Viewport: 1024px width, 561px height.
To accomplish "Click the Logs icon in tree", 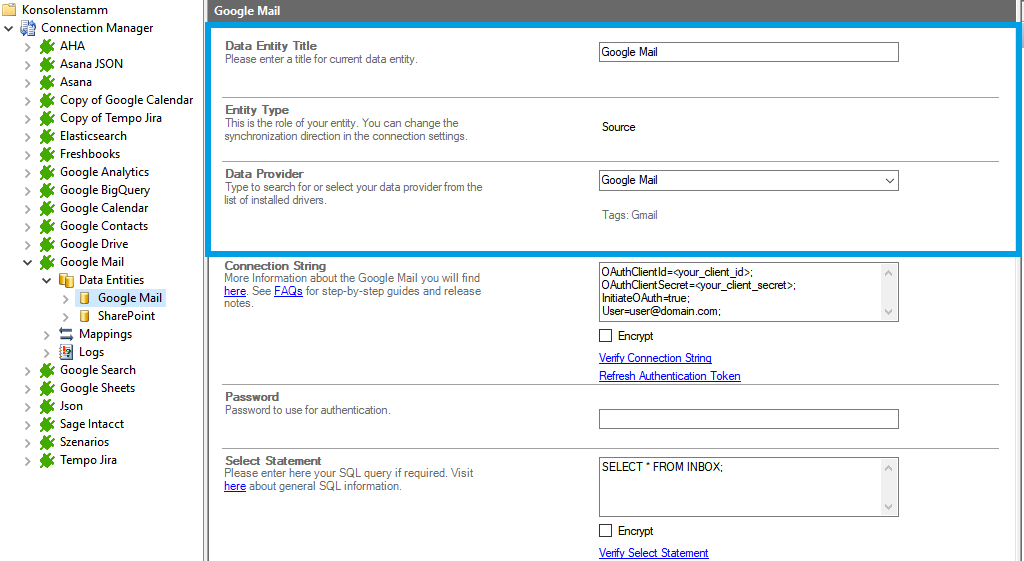I will (x=66, y=352).
